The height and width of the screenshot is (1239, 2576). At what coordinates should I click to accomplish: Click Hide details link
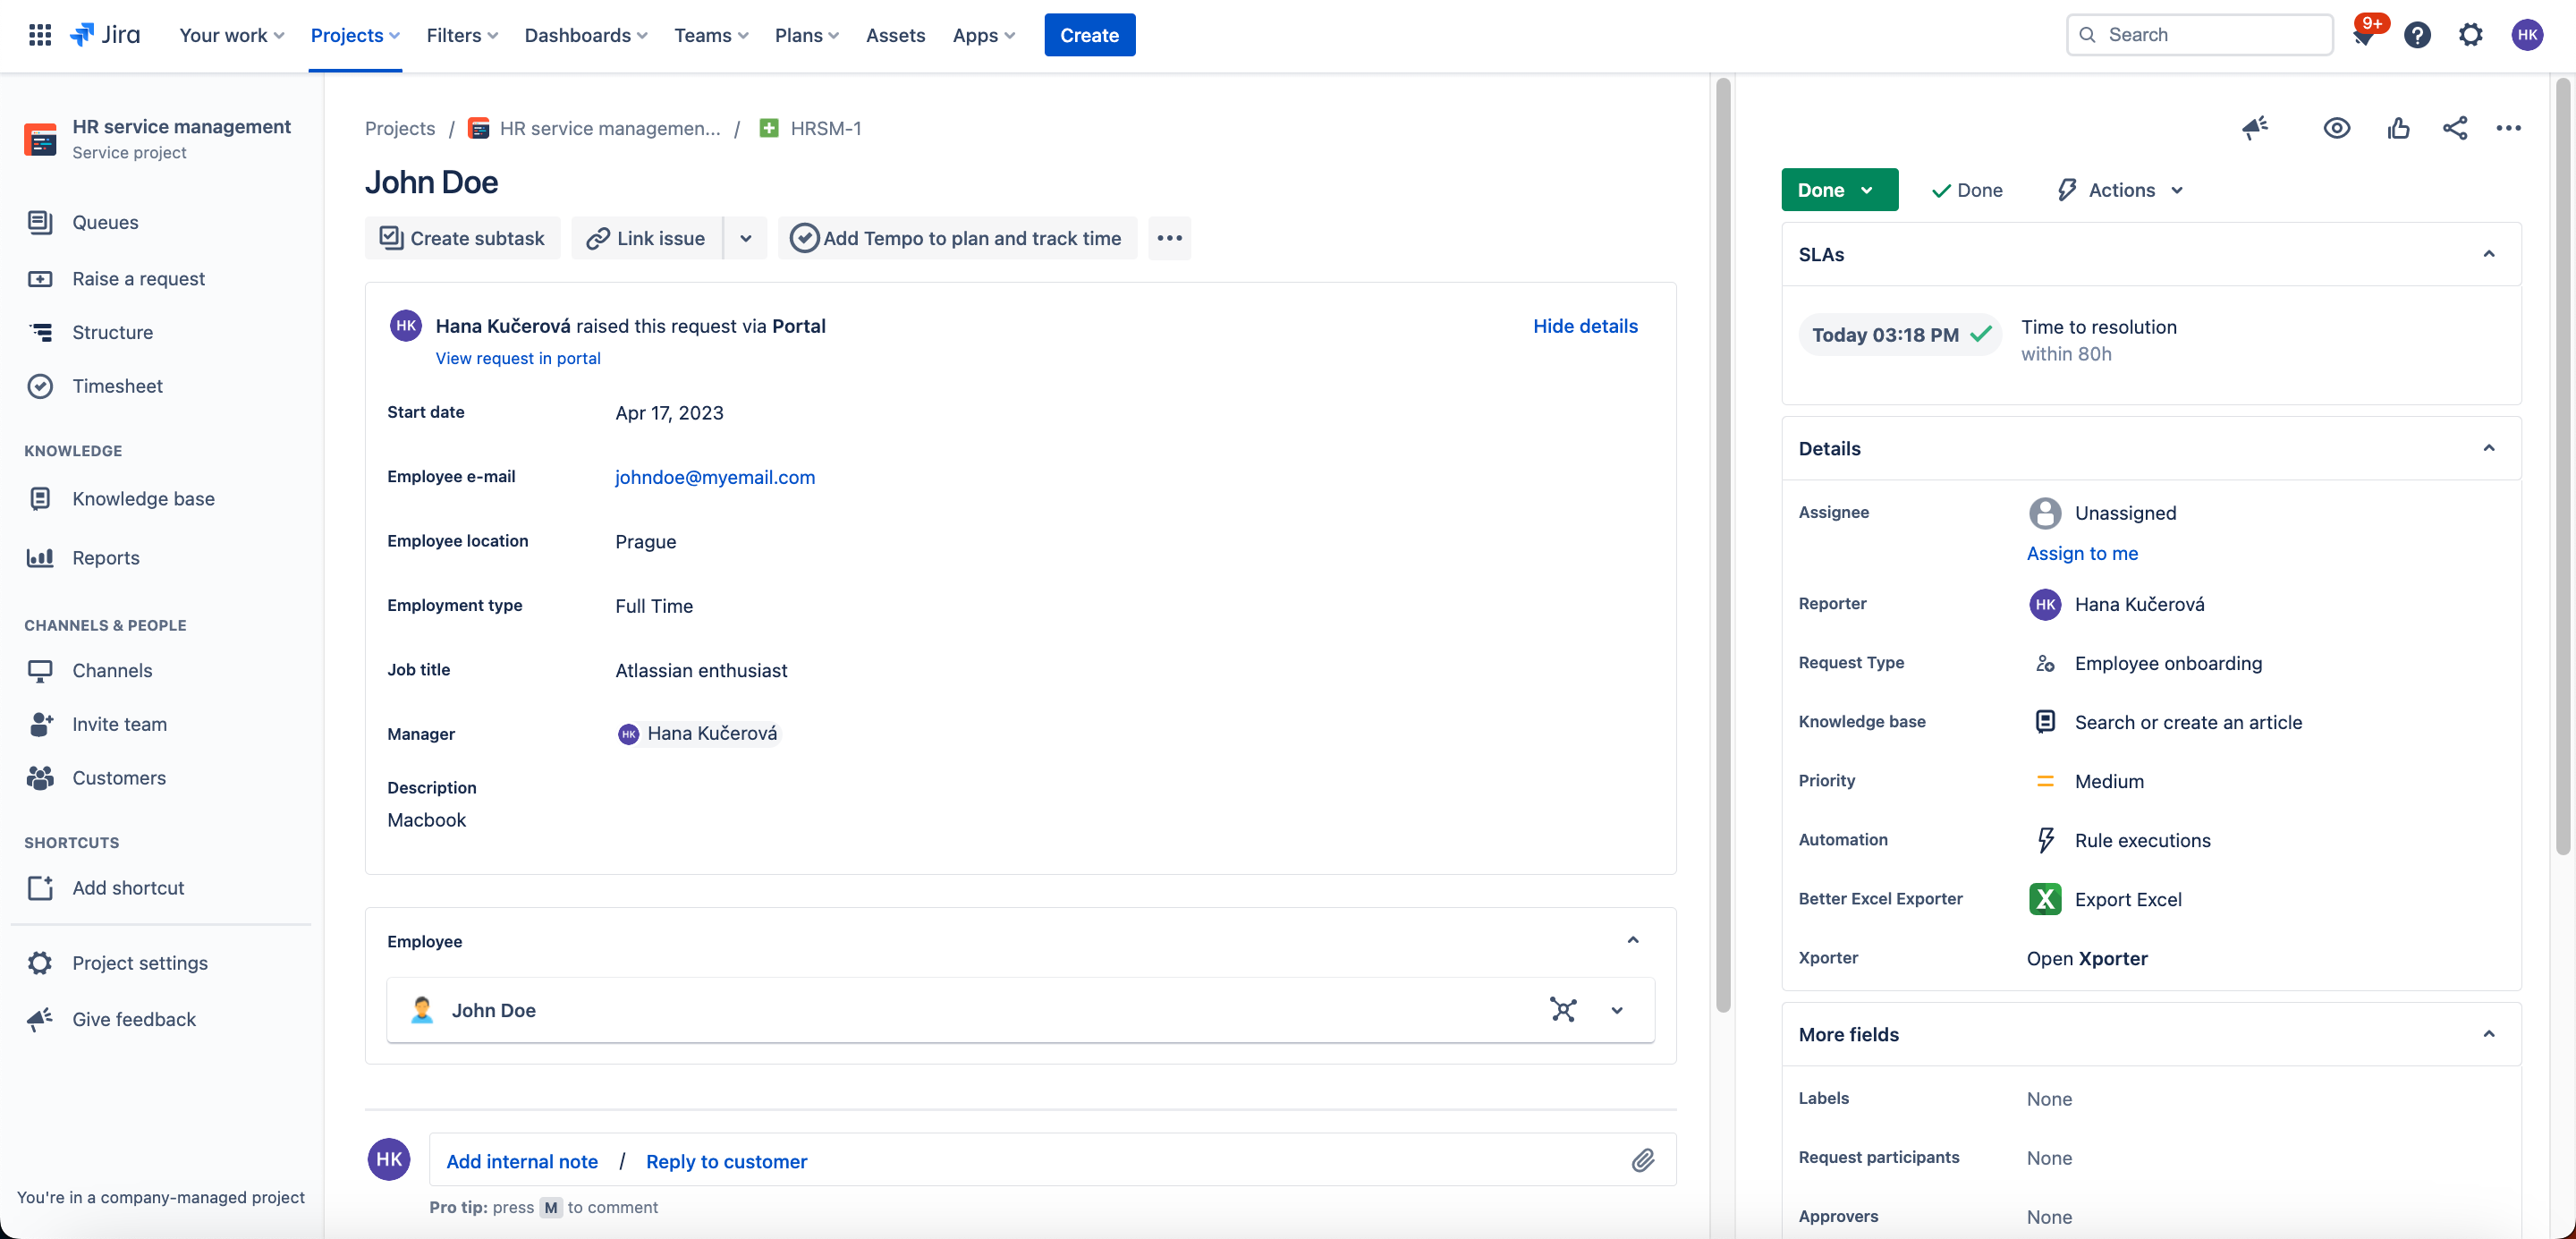pos(1585,326)
